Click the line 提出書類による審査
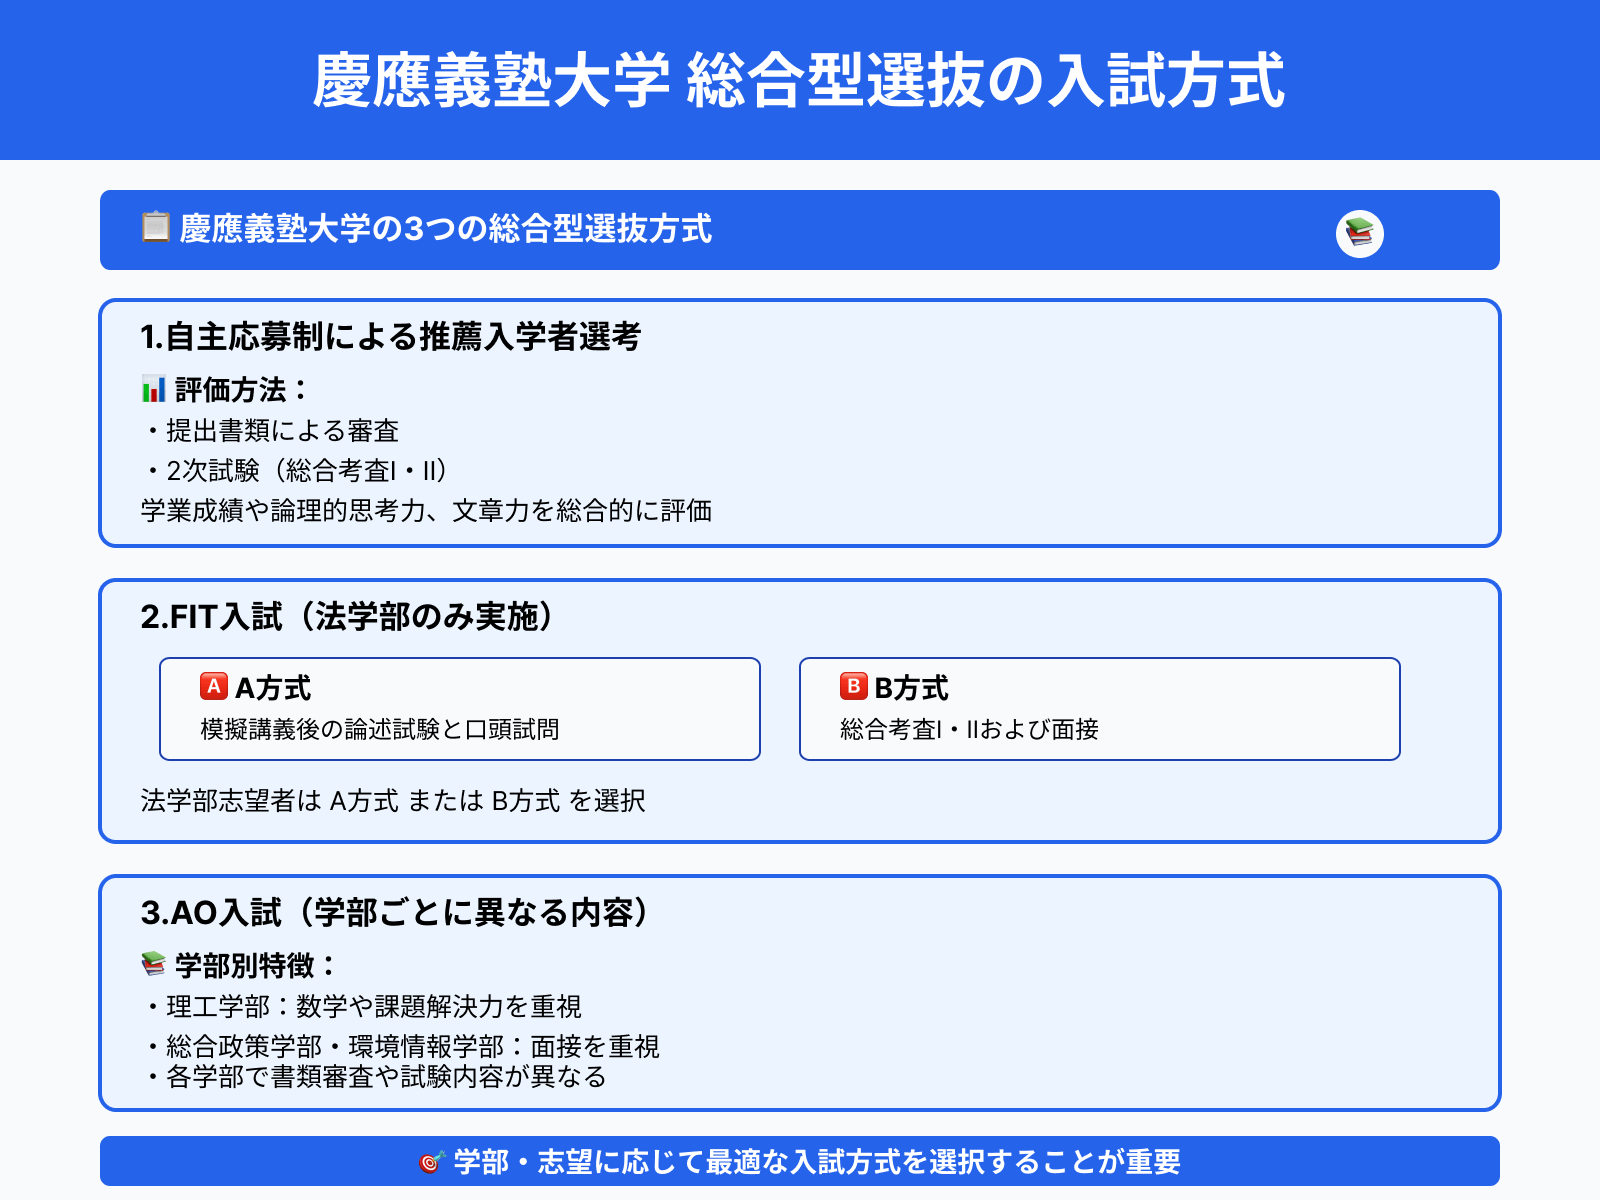The width and height of the screenshot is (1600, 1200). (x=271, y=431)
